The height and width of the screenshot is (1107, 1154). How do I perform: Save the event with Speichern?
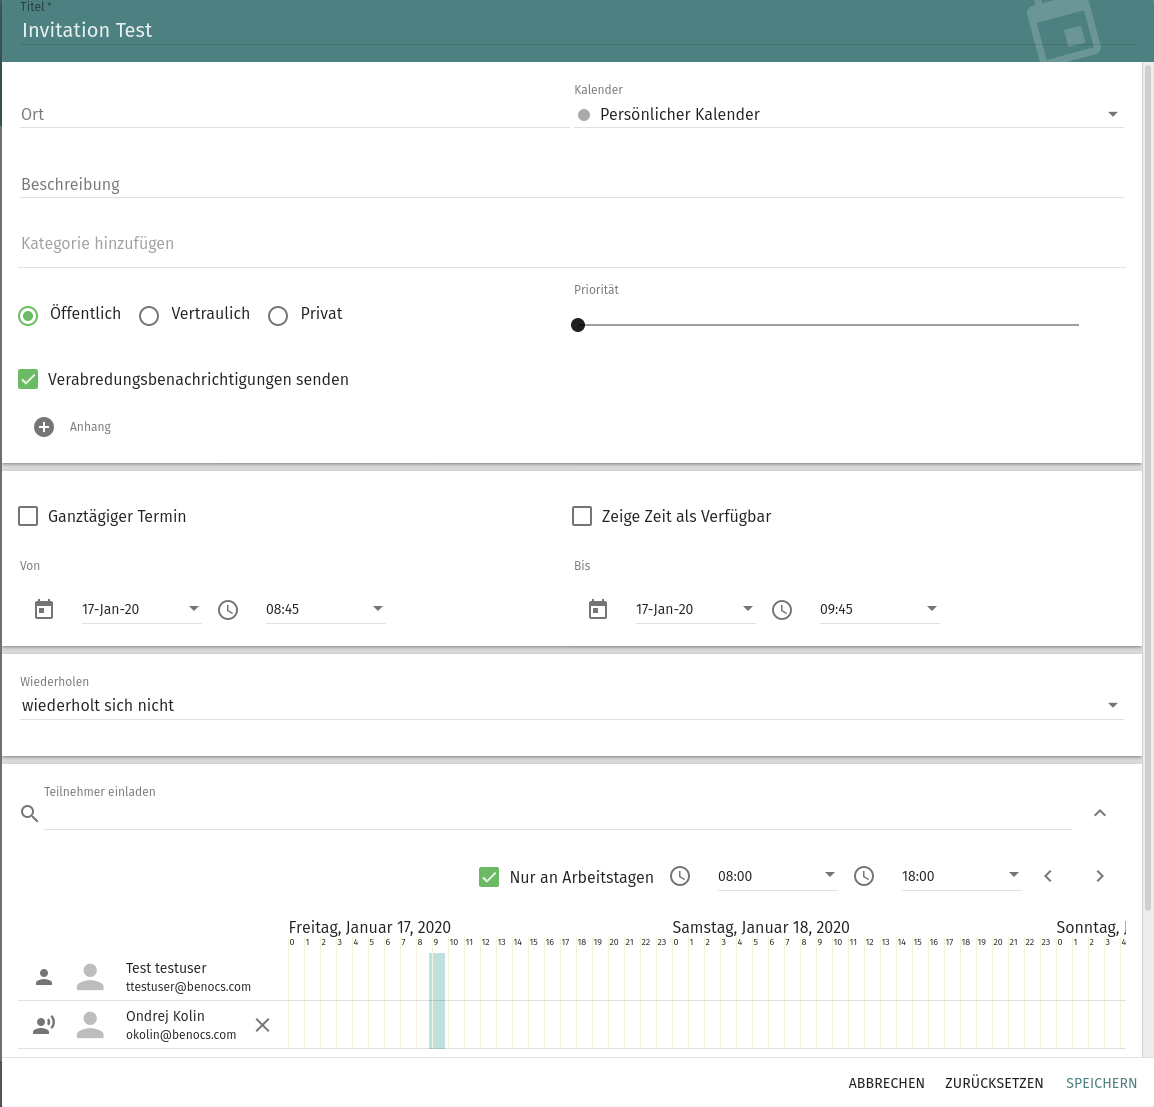point(1101,1083)
